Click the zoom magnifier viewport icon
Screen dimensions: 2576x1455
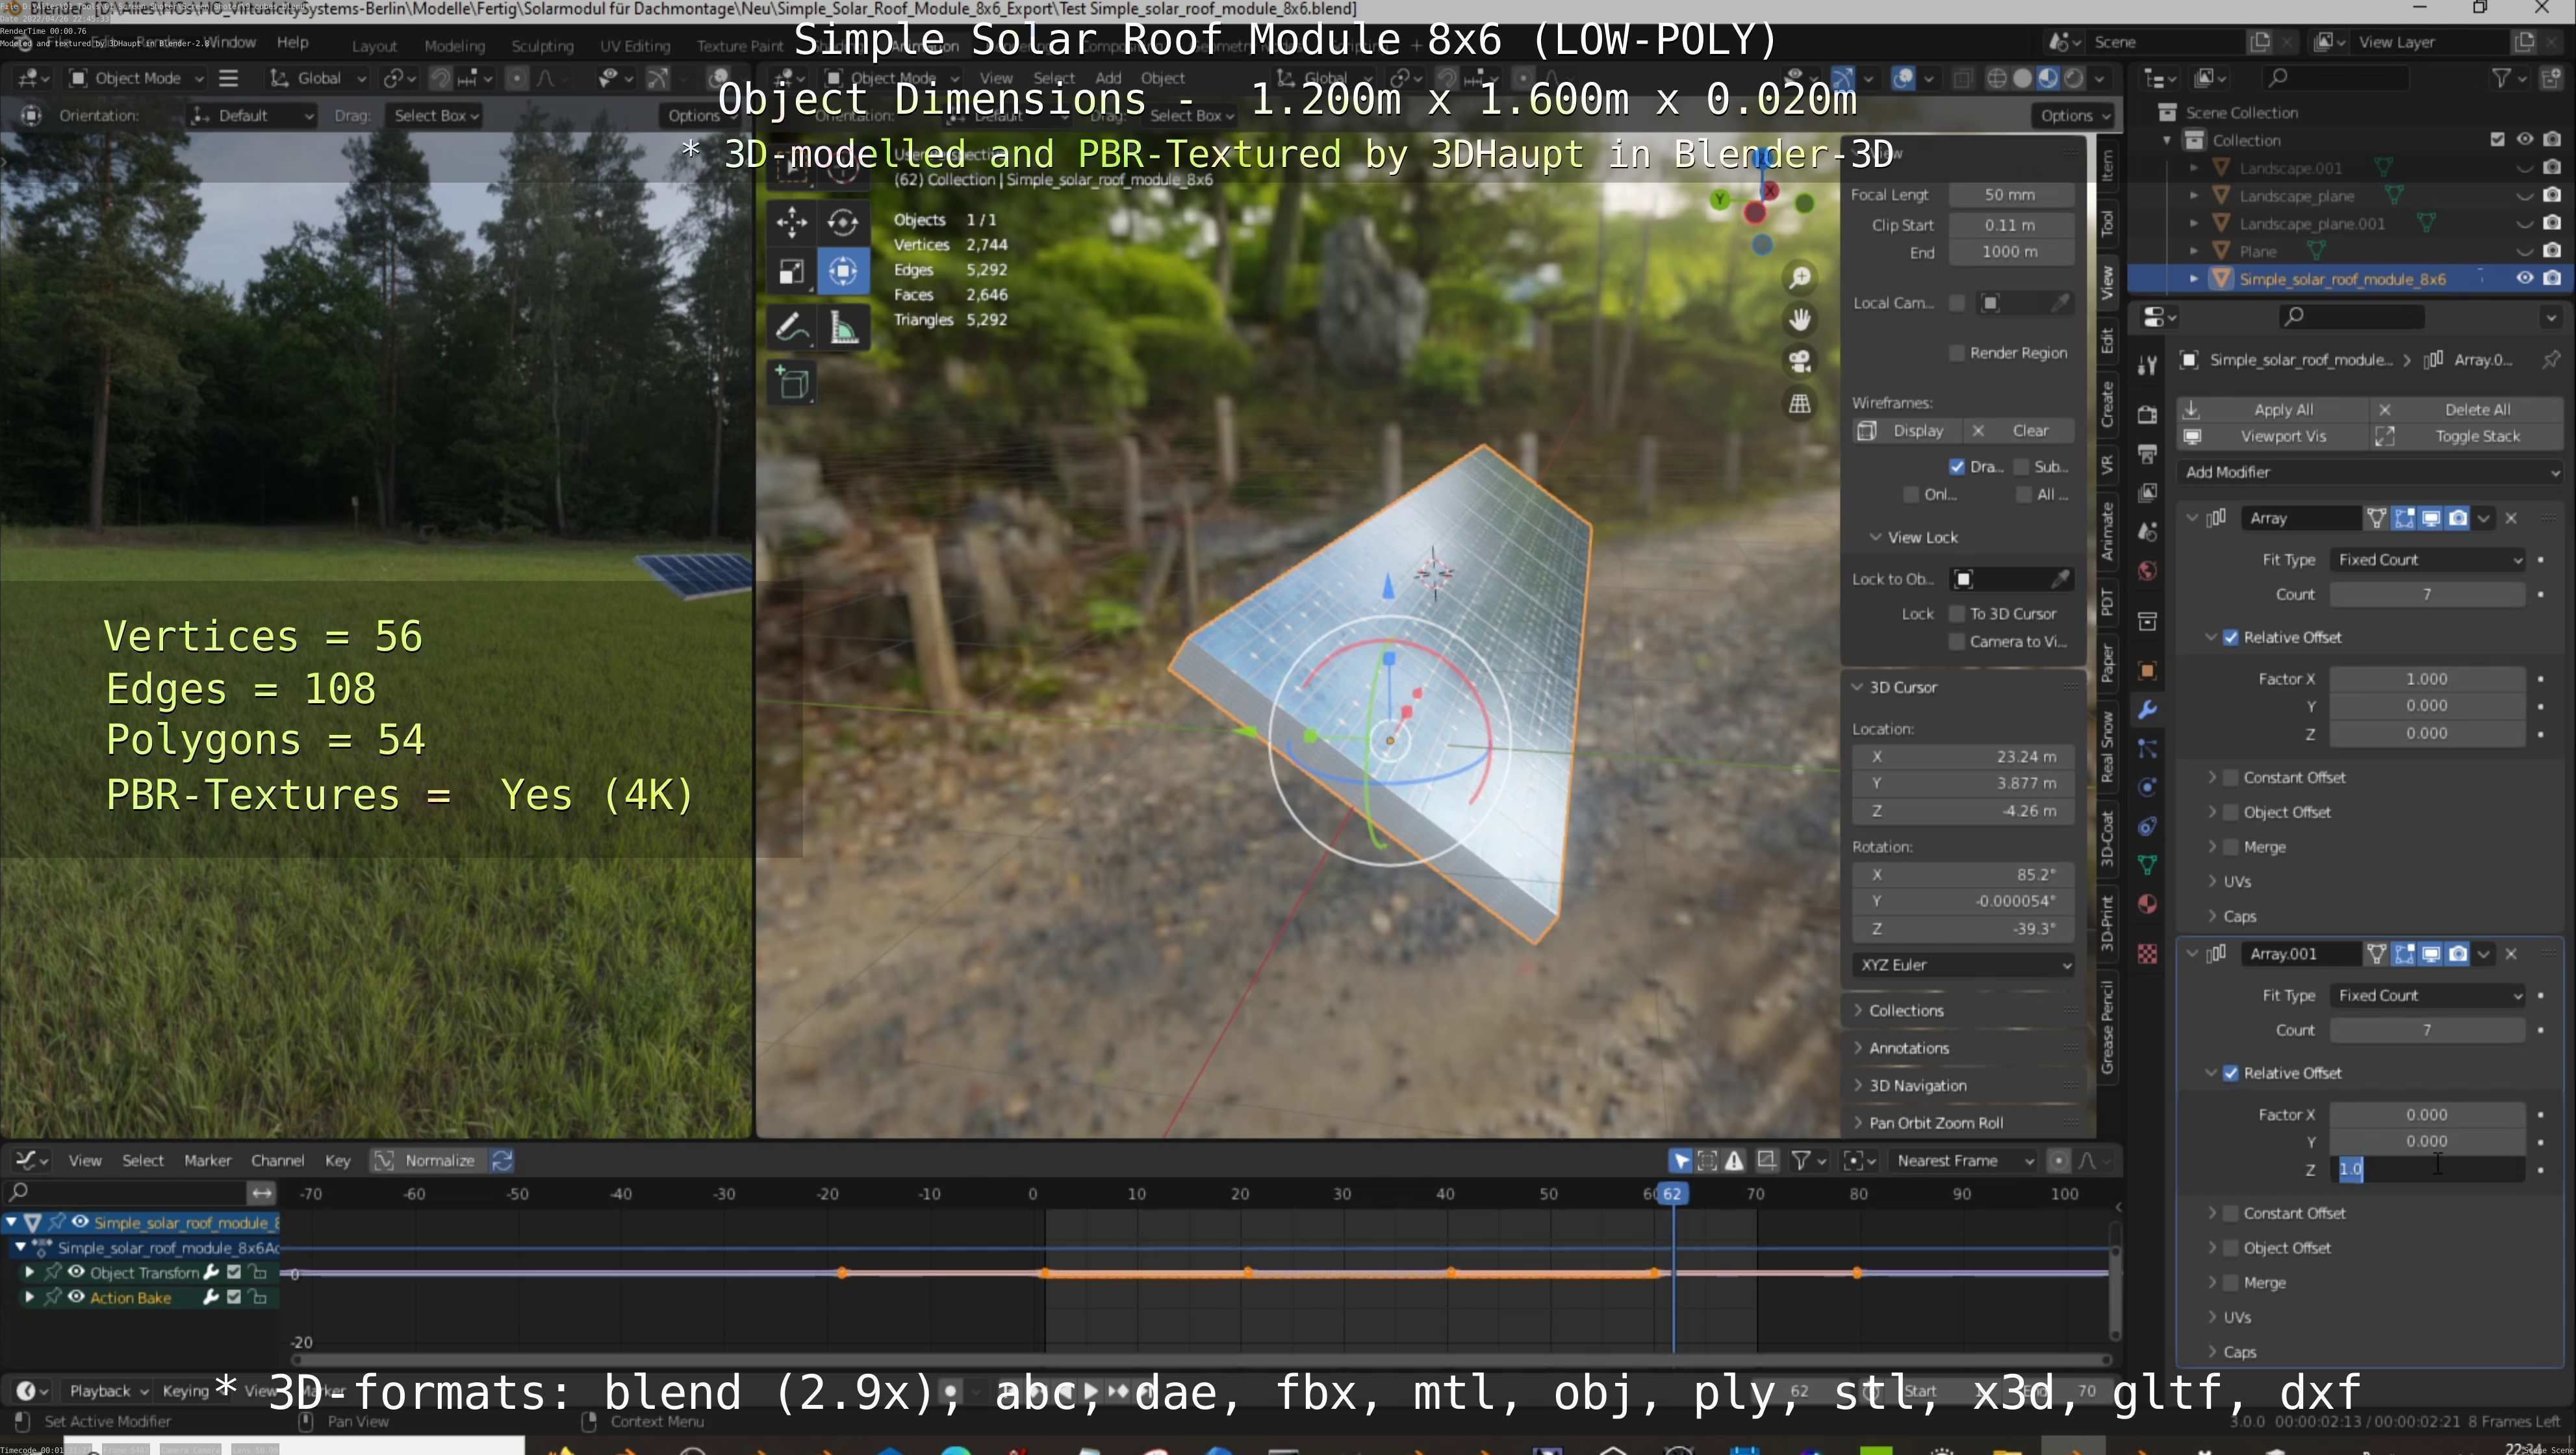coord(1800,278)
